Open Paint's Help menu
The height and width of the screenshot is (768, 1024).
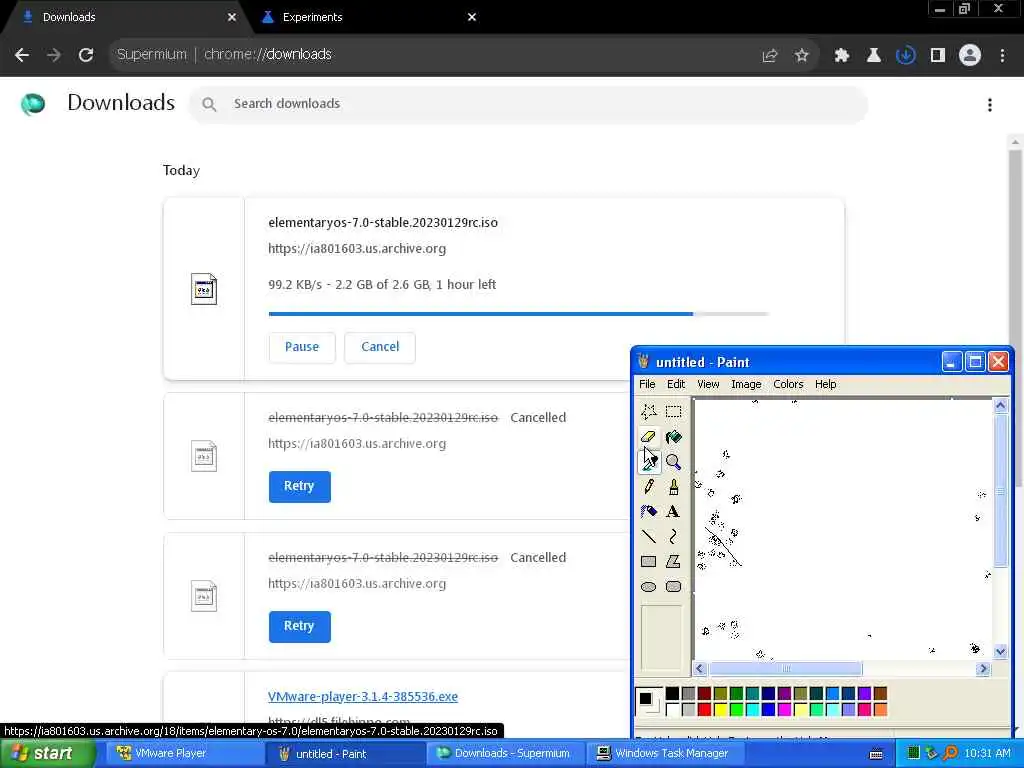(x=825, y=384)
